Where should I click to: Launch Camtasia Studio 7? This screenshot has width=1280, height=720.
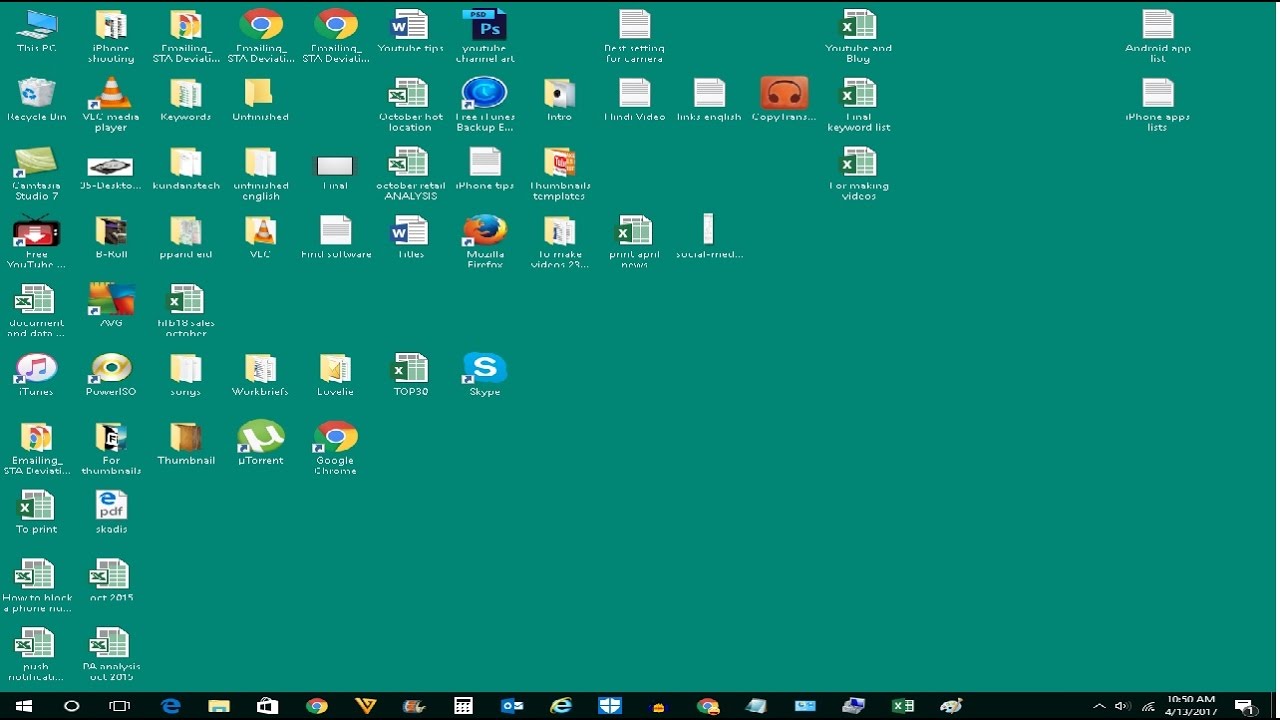[36, 165]
